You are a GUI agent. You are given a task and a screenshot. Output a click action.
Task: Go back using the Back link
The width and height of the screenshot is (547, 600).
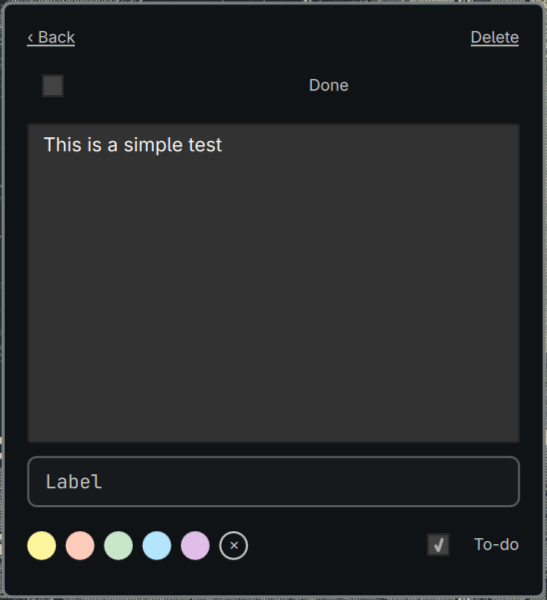click(x=51, y=38)
